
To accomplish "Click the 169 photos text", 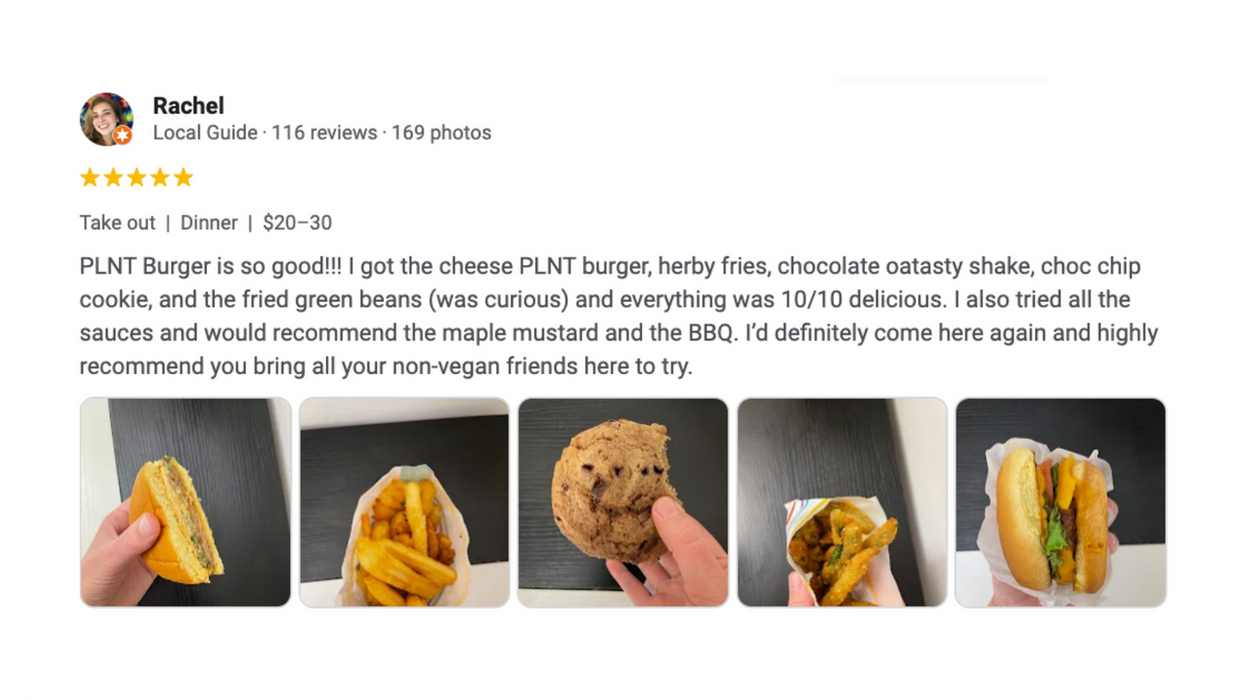I will (441, 132).
